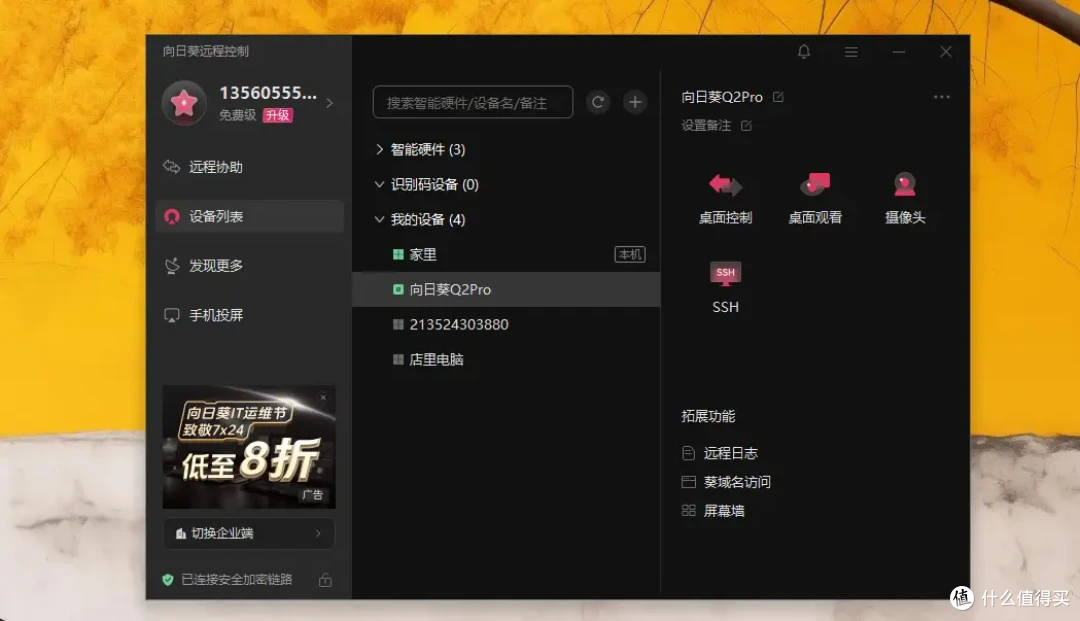Click the add device plus button
1080x621 pixels.
(x=635, y=103)
